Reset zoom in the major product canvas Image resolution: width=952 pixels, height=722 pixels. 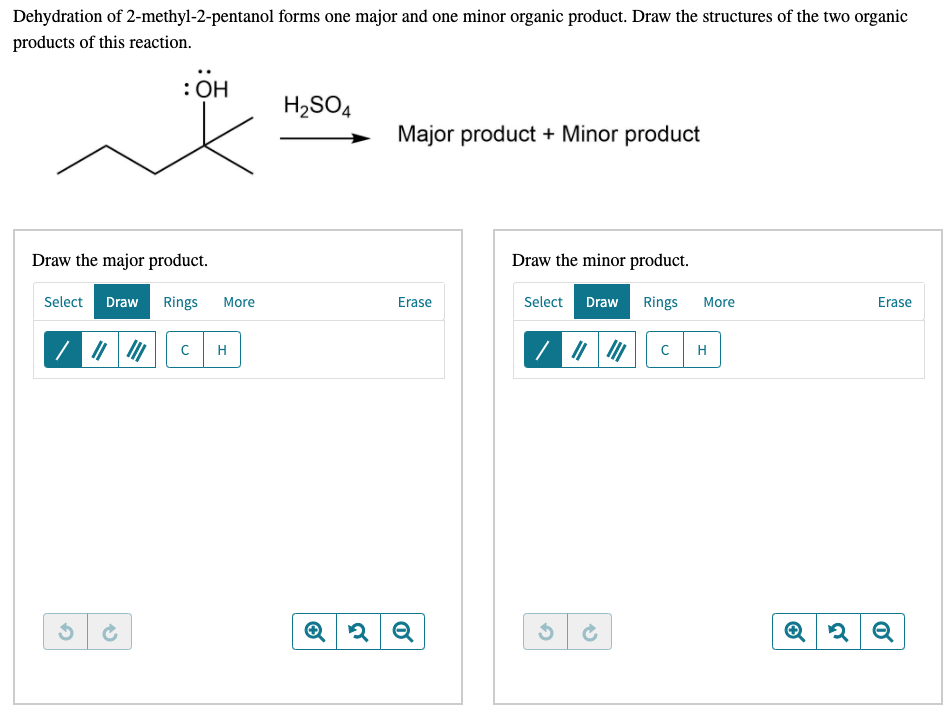click(x=358, y=632)
